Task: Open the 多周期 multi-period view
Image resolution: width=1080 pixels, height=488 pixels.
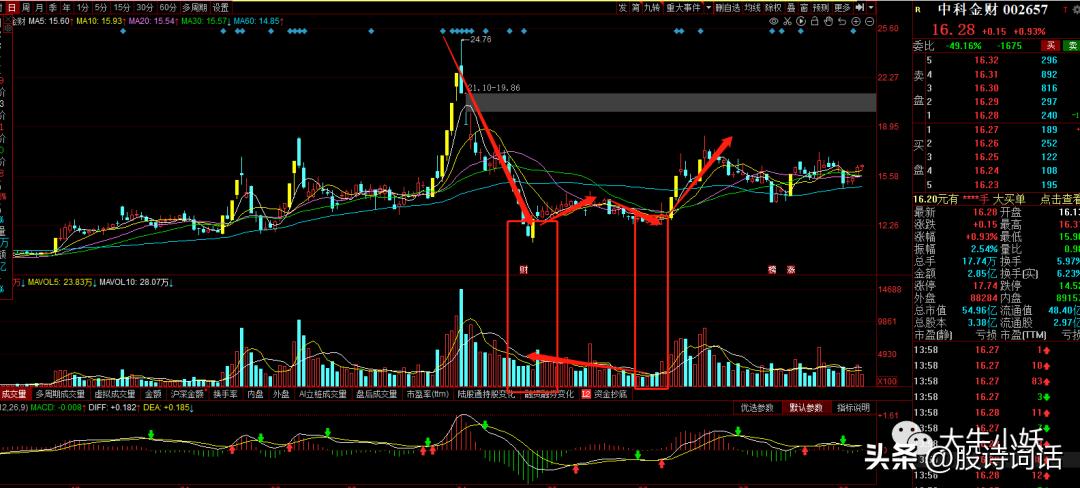Action: click(195, 8)
